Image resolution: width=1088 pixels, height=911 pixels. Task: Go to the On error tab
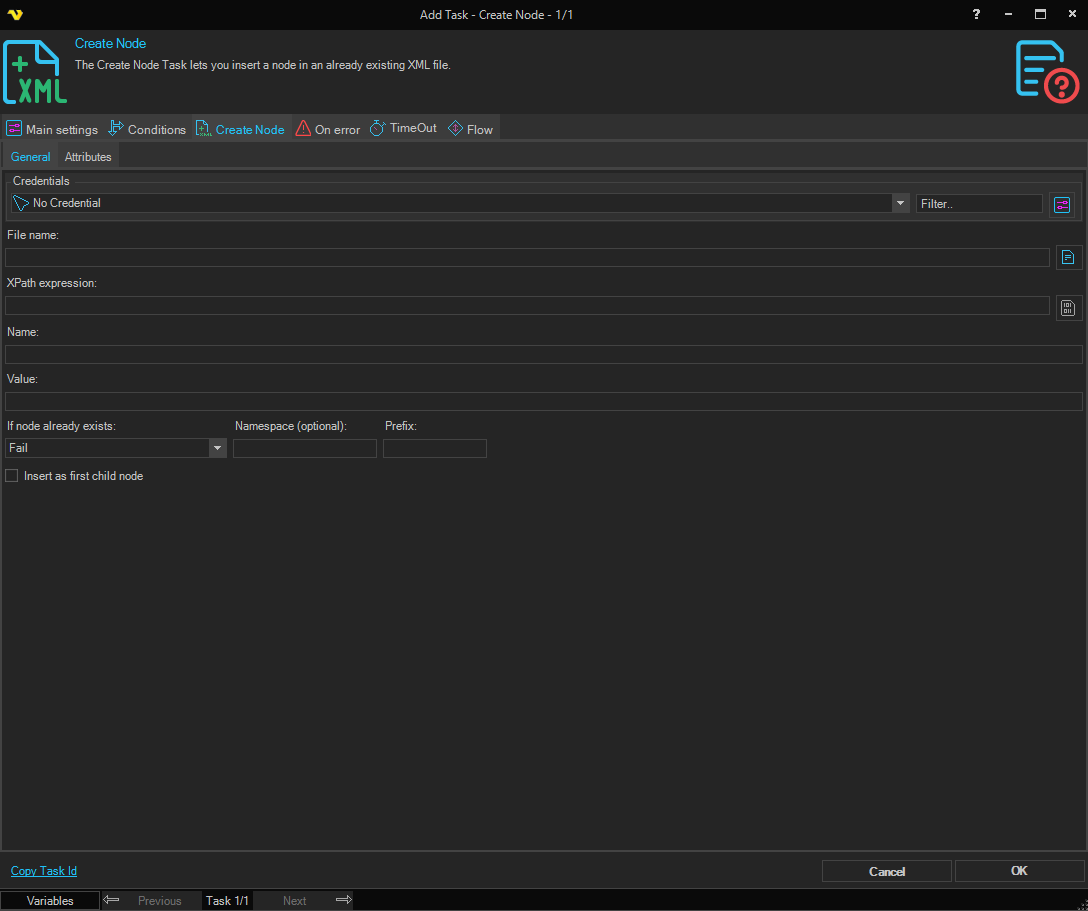point(327,129)
